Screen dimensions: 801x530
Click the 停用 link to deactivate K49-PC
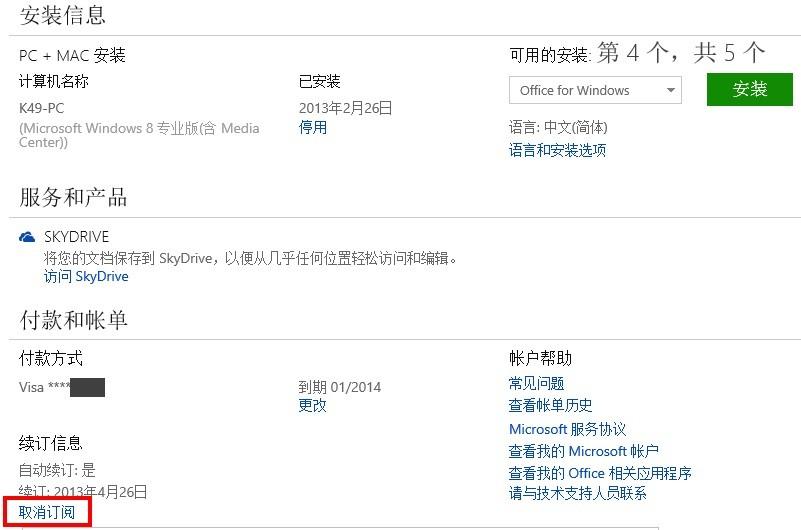(313, 127)
